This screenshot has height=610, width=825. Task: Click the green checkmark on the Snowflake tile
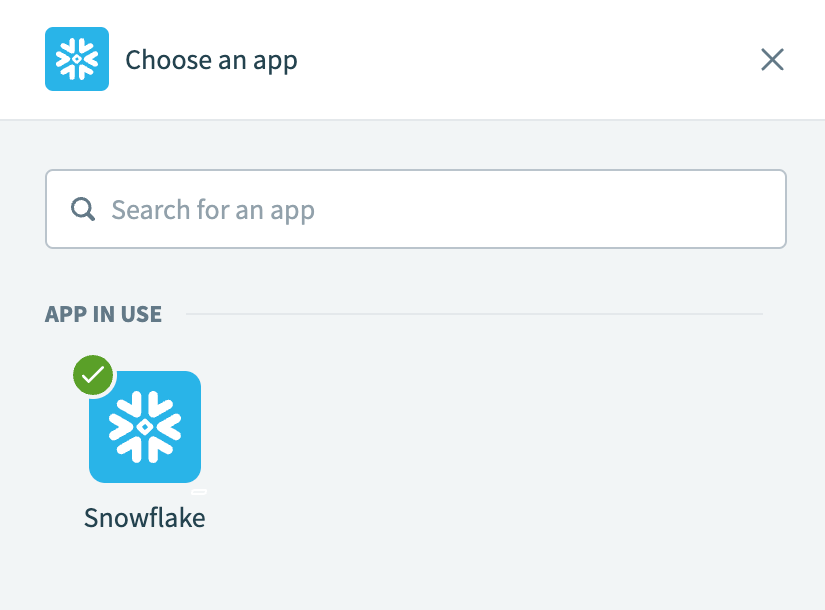pyautogui.click(x=93, y=376)
